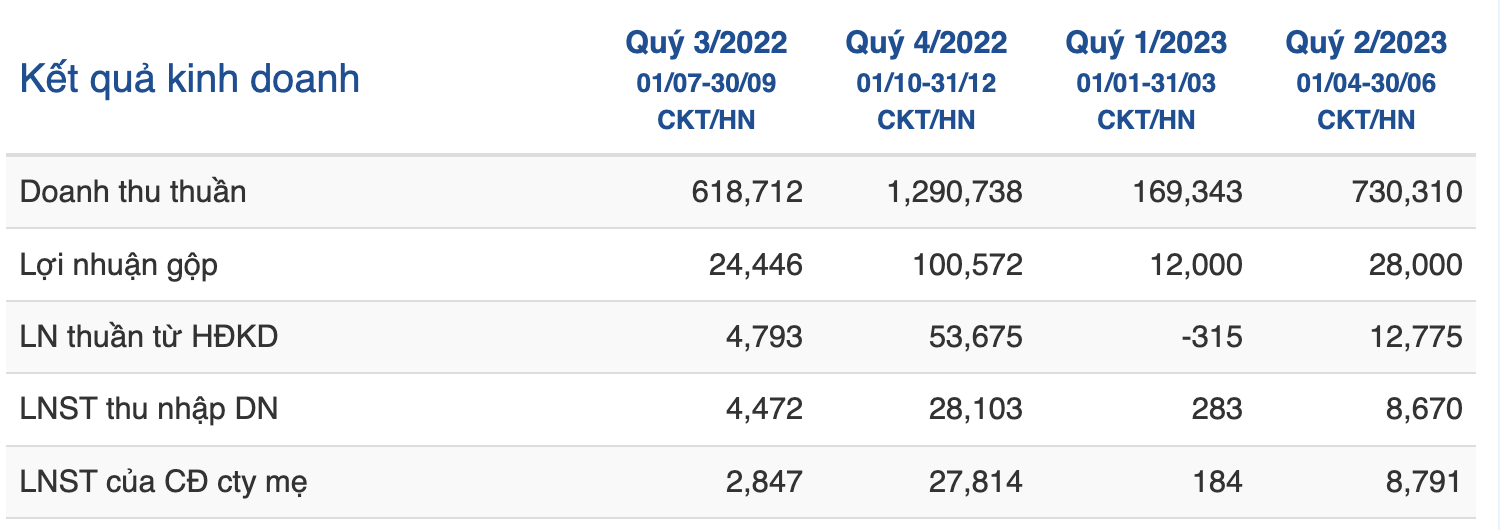This screenshot has height=530, width=1500.
Task: Click the 53,675 operating profit value
Action: click(974, 337)
